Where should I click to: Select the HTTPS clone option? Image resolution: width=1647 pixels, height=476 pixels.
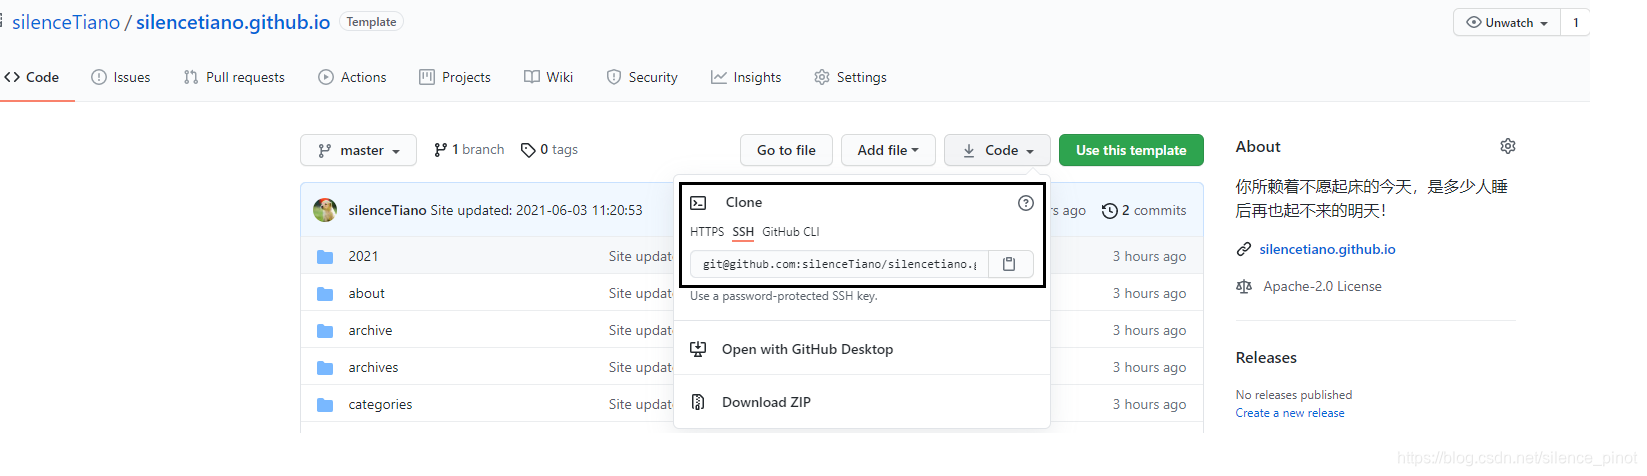pos(707,232)
